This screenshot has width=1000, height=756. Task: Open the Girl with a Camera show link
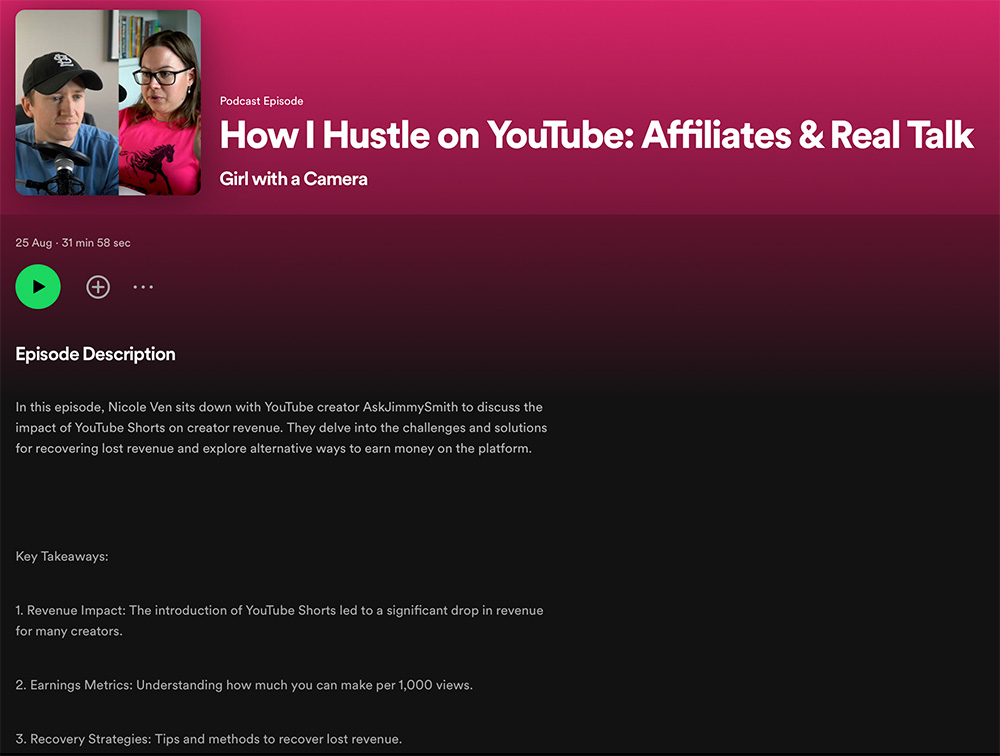click(293, 179)
